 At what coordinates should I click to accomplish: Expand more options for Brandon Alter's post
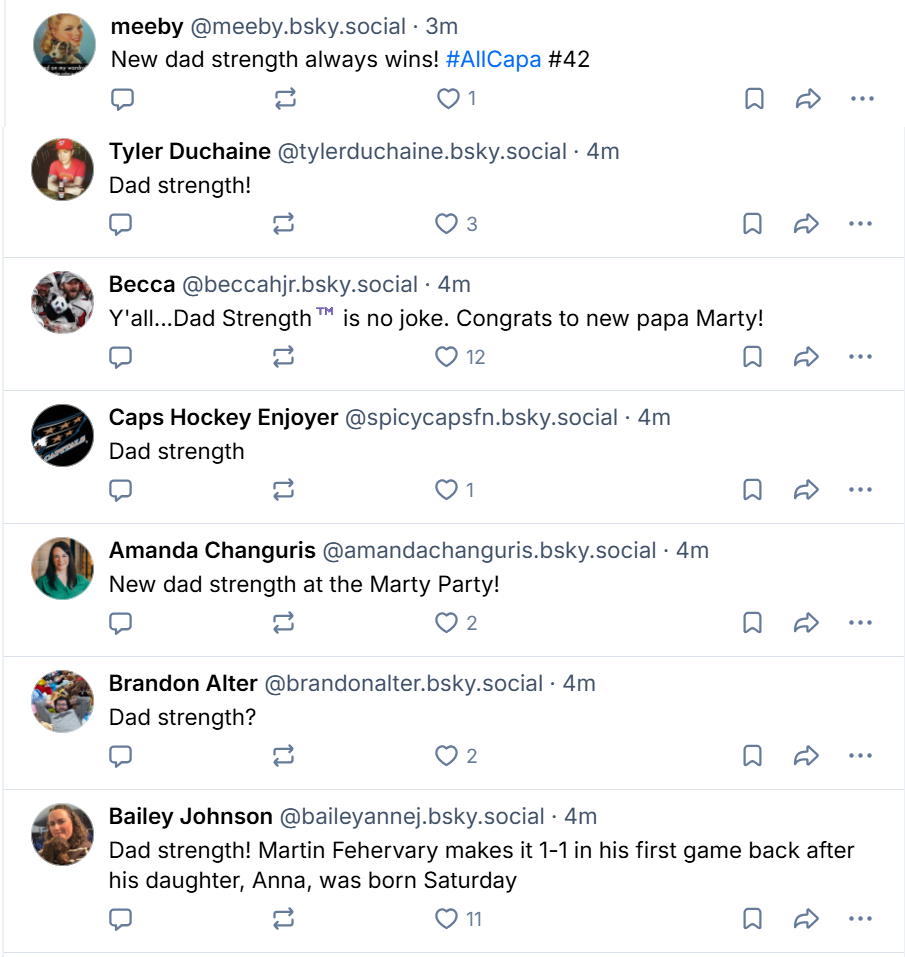[860, 756]
